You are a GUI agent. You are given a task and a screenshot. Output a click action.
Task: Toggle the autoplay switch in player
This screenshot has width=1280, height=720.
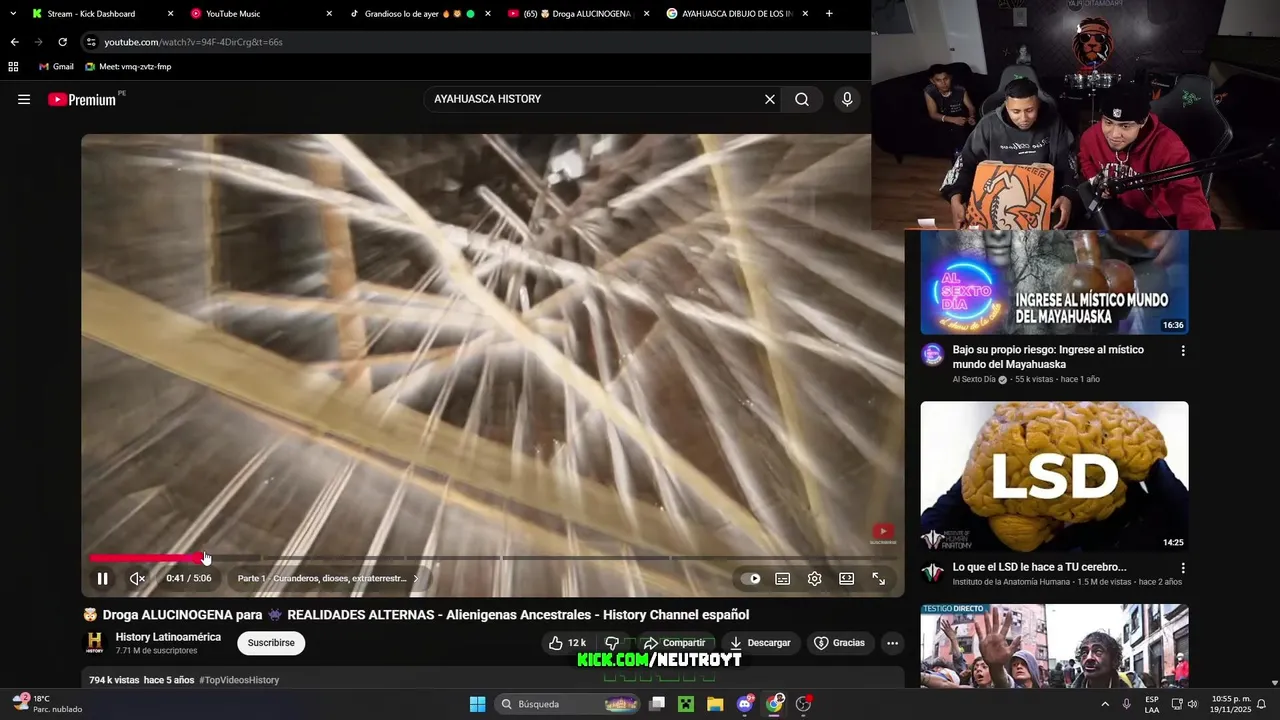[750, 578]
